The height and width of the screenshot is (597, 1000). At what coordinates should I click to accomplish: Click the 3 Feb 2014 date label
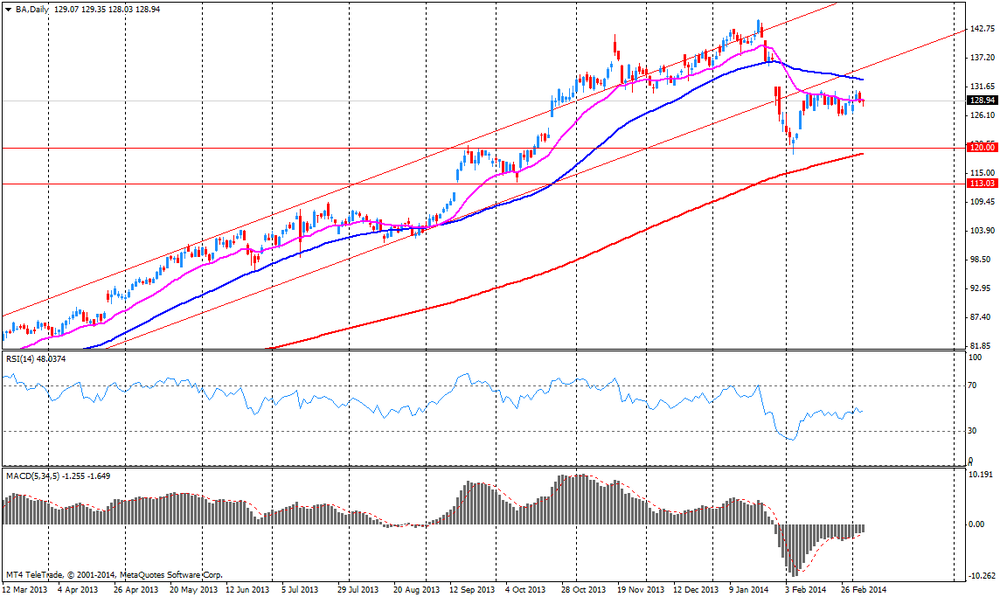(x=805, y=589)
